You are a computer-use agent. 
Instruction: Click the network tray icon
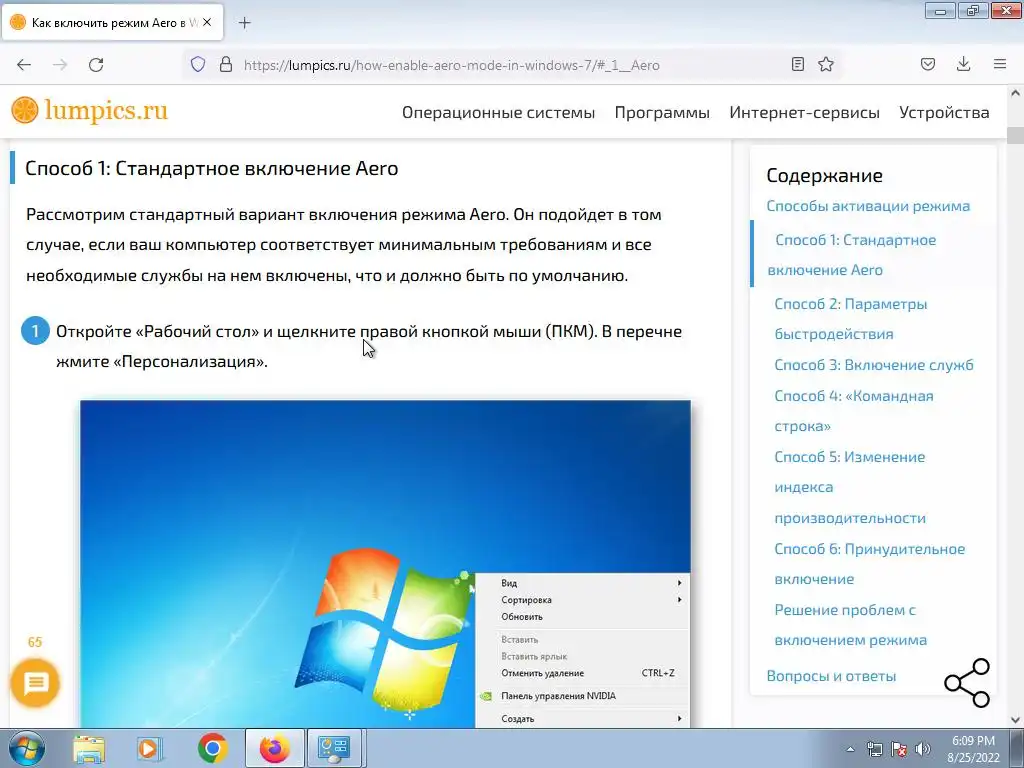874,749
